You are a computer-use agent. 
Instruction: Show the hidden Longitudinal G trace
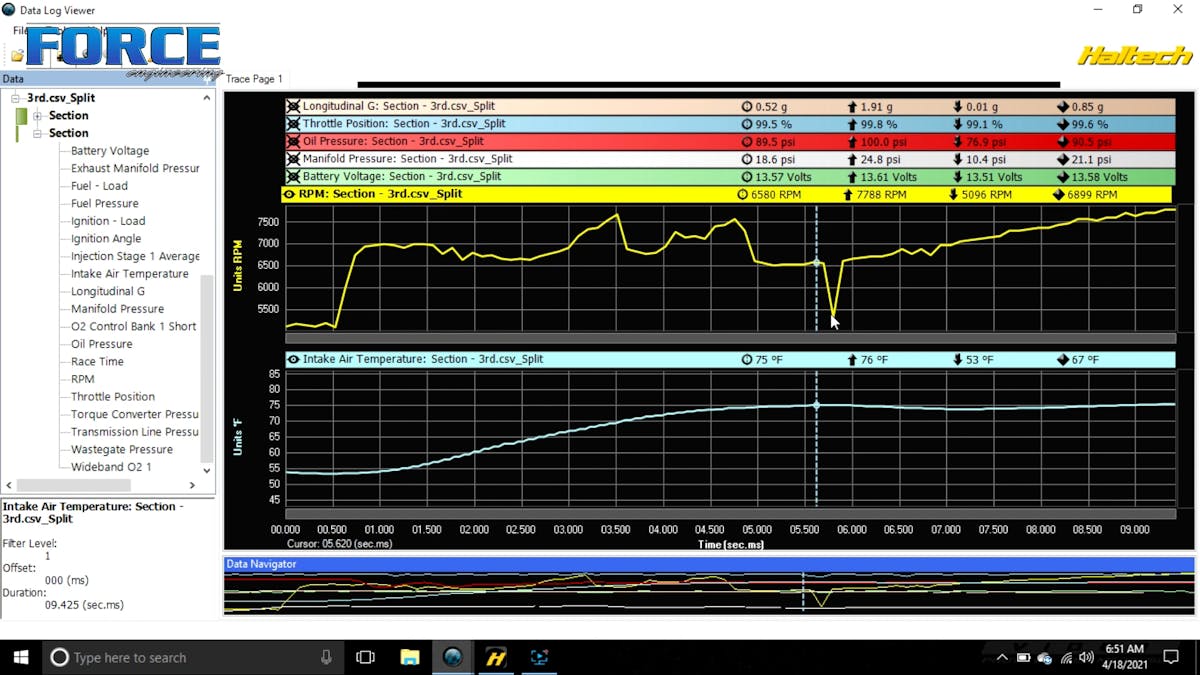click(x=293, y=107)
